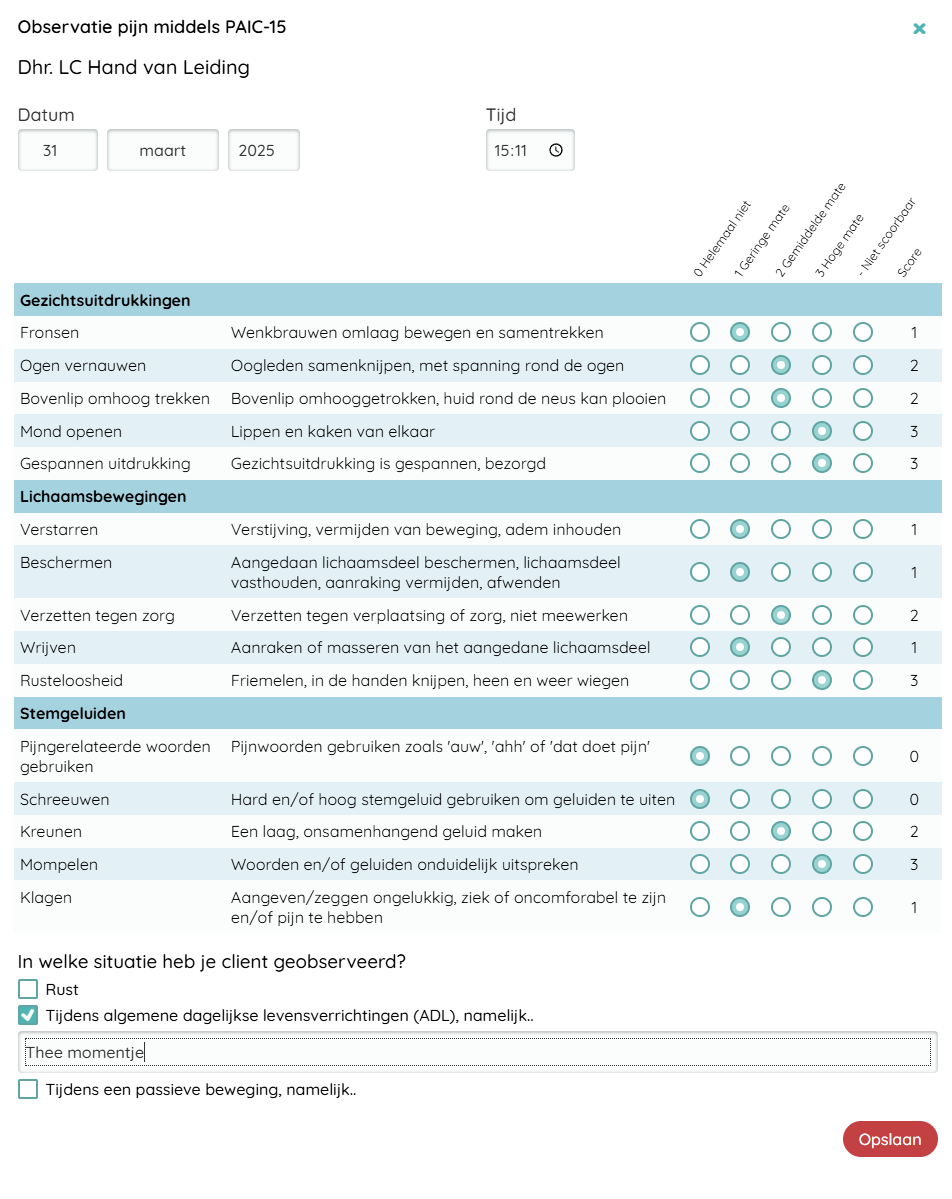Mark Mond openen as 'Niet scoorbaar'
This screenshot has width=952, height=1199.
tap(863, 431)
